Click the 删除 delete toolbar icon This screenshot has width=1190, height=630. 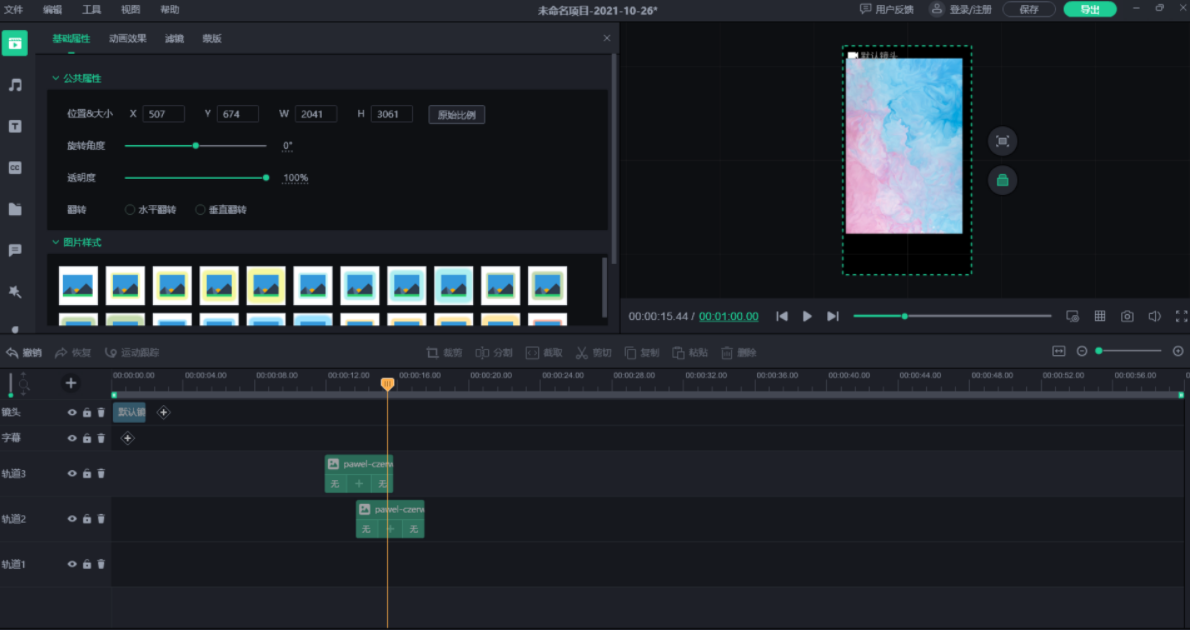point(727,353)
